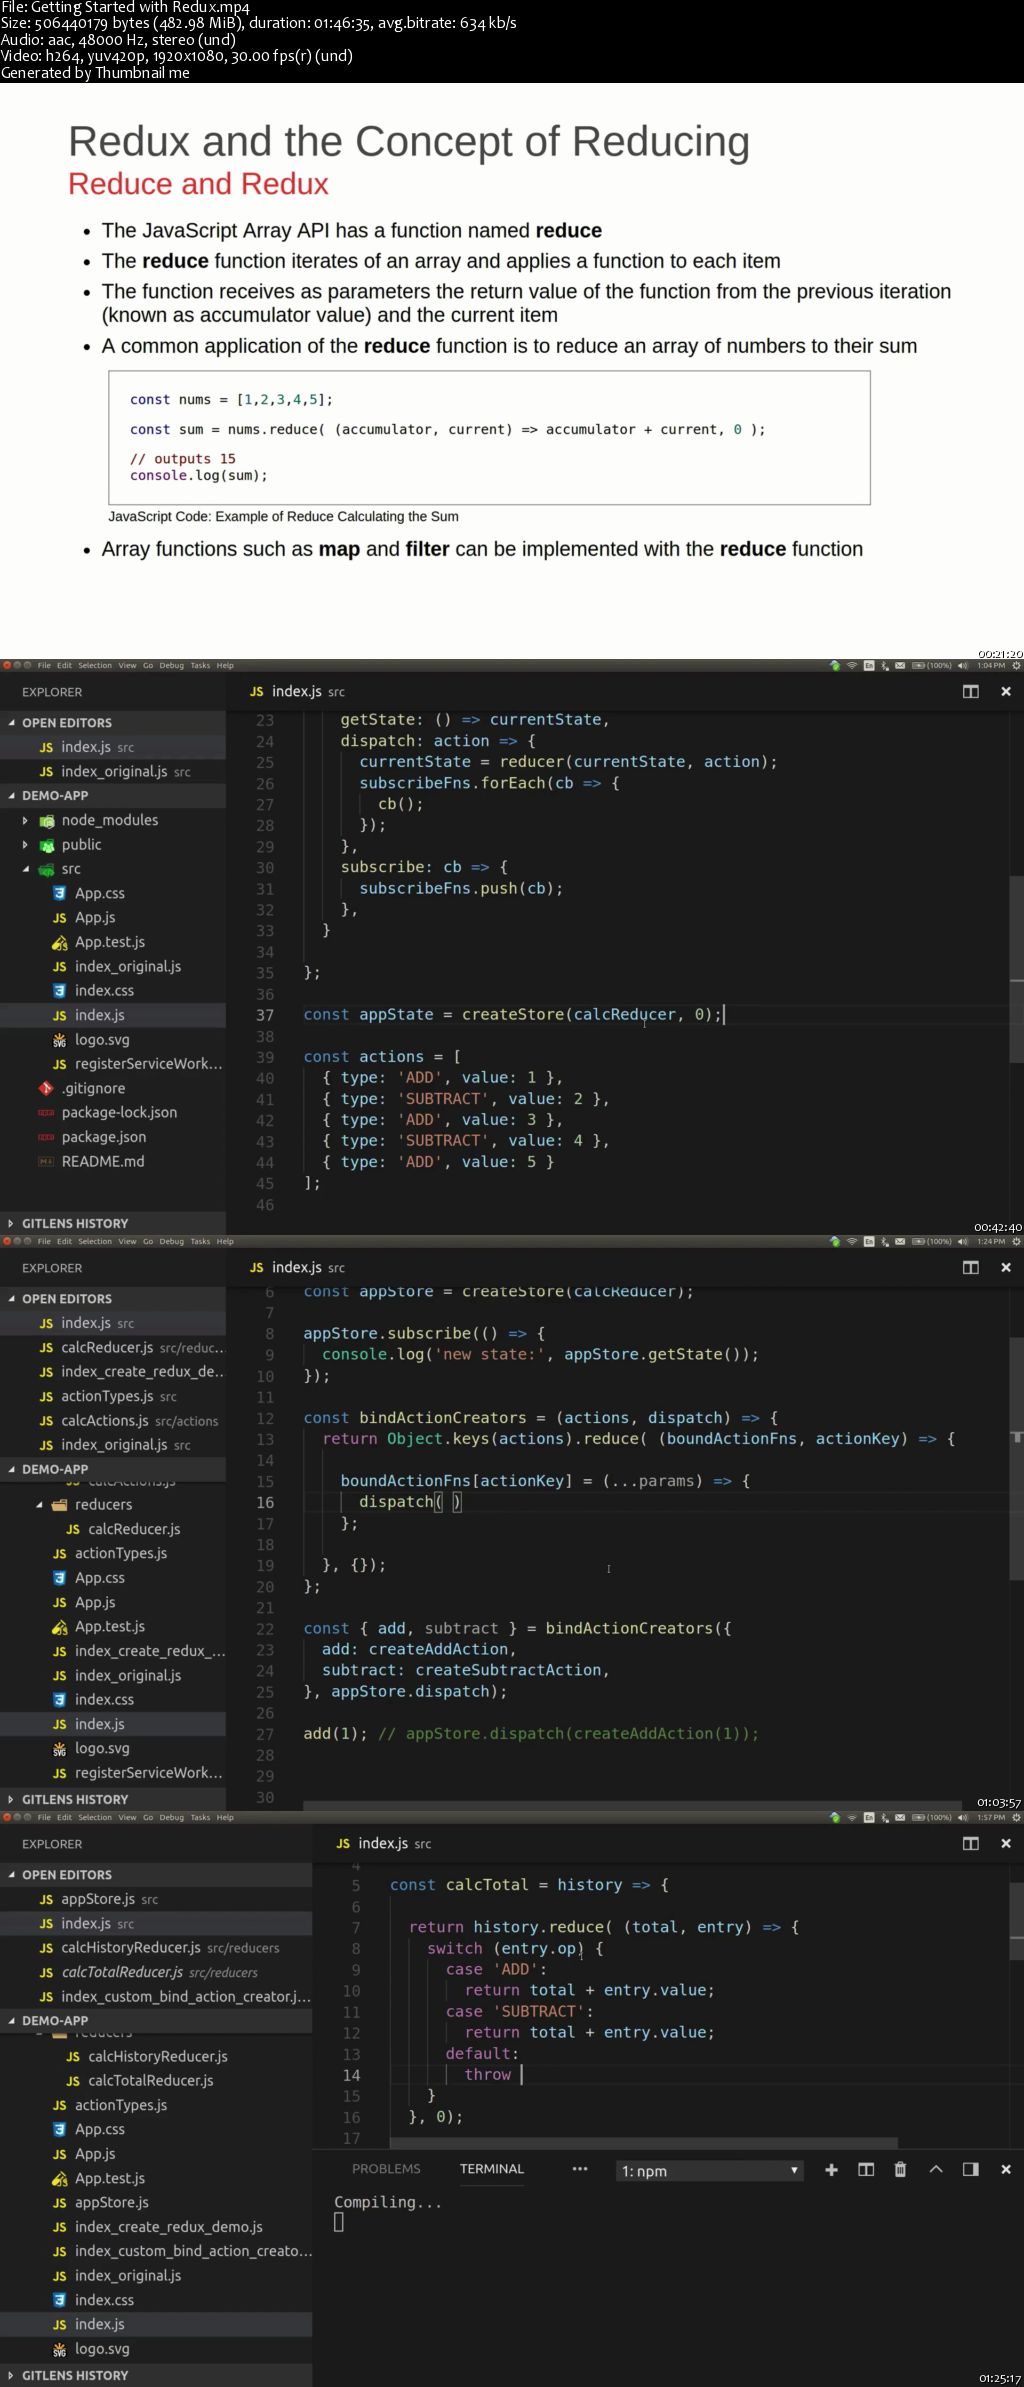Split editor in the 01:25:17 frame
This screenshot has width=1024, height=2387.
point(970,1843)
